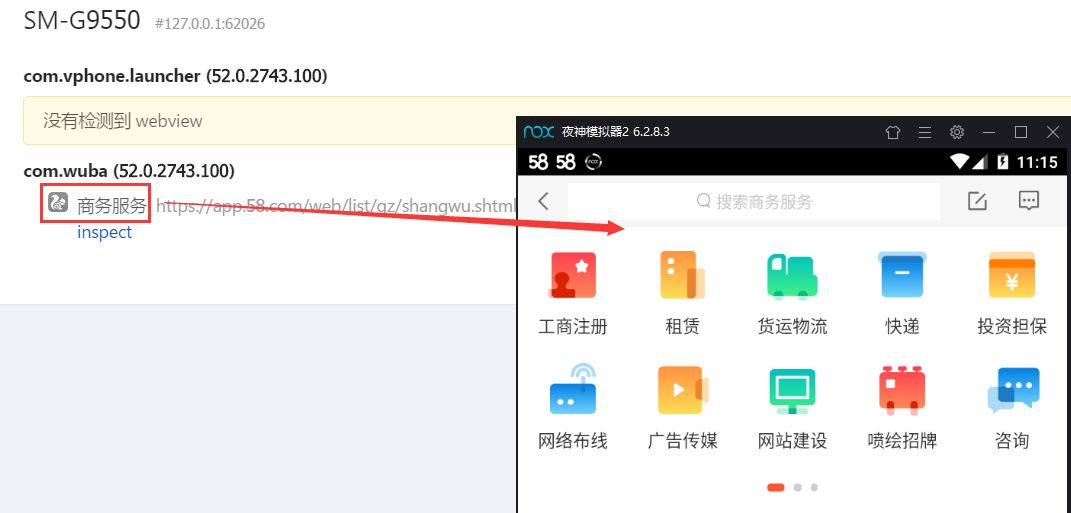Tap the battery charging status icon

click(x=1003, y=162)
